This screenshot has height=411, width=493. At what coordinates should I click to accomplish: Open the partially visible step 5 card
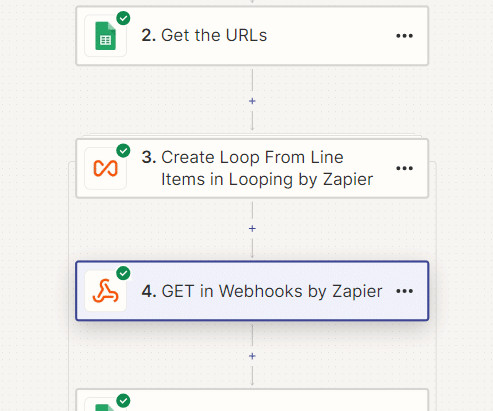(x=252, y=400)
